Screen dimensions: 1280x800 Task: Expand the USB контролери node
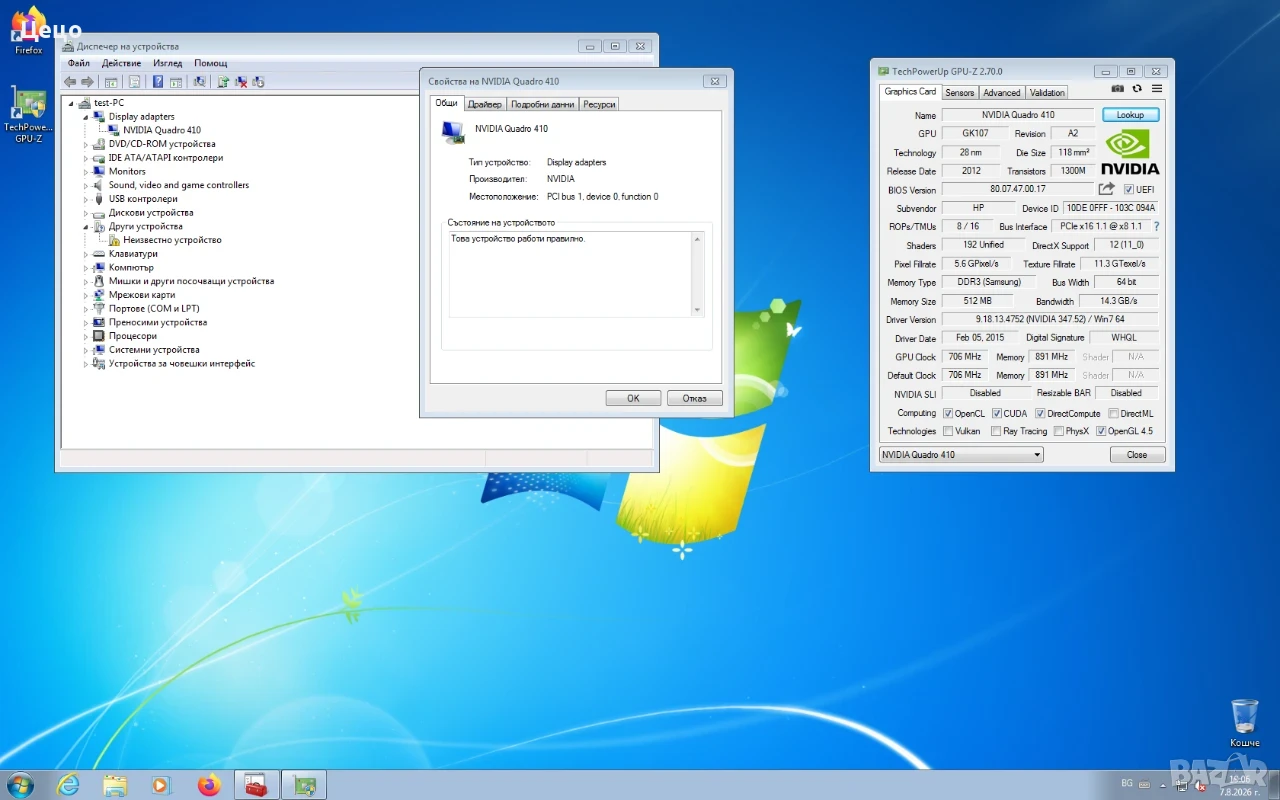[x=86, y=199]
